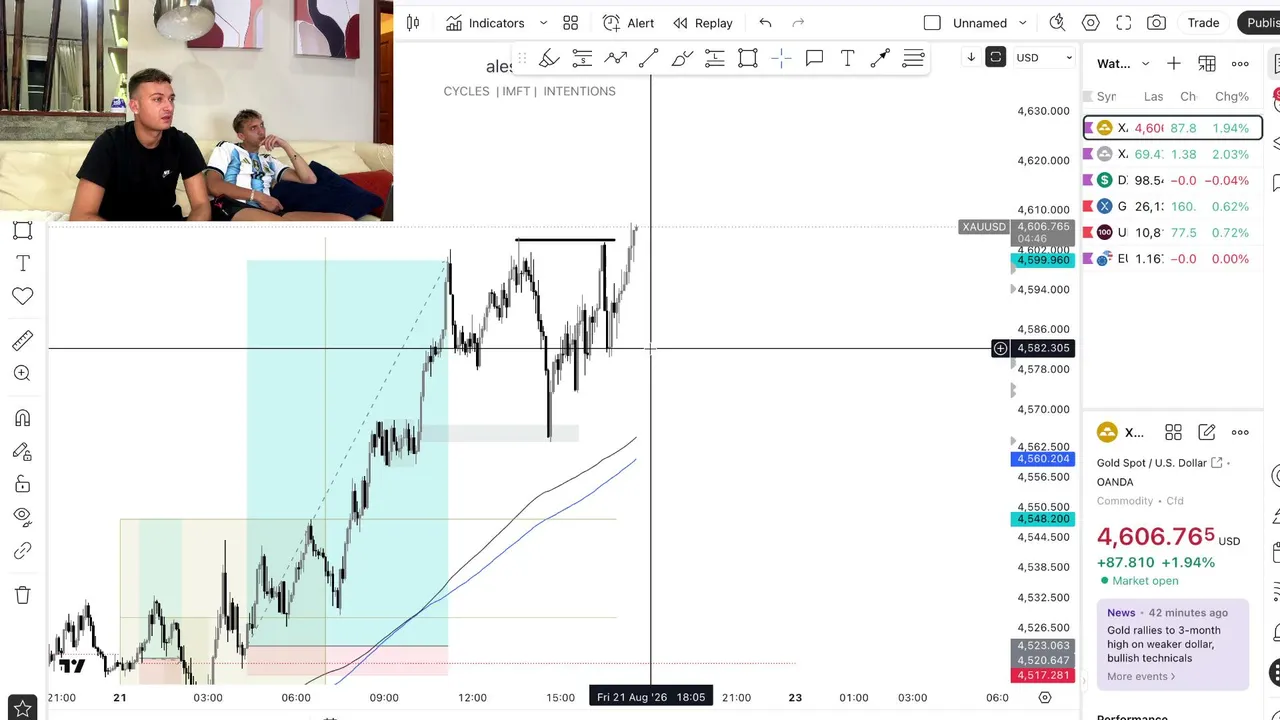Select the callout comment tool

coord(814,59)
